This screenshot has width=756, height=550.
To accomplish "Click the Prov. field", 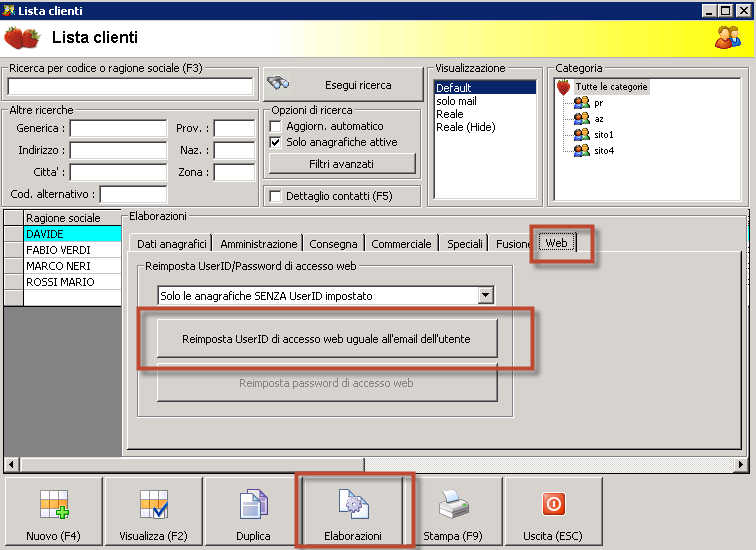I will [x=234, y=129].
